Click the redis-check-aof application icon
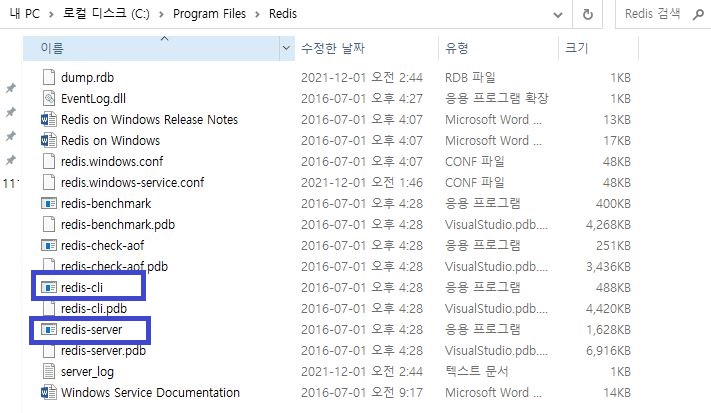The width and height of the screenshot is (711, 413). click(49, 246)
